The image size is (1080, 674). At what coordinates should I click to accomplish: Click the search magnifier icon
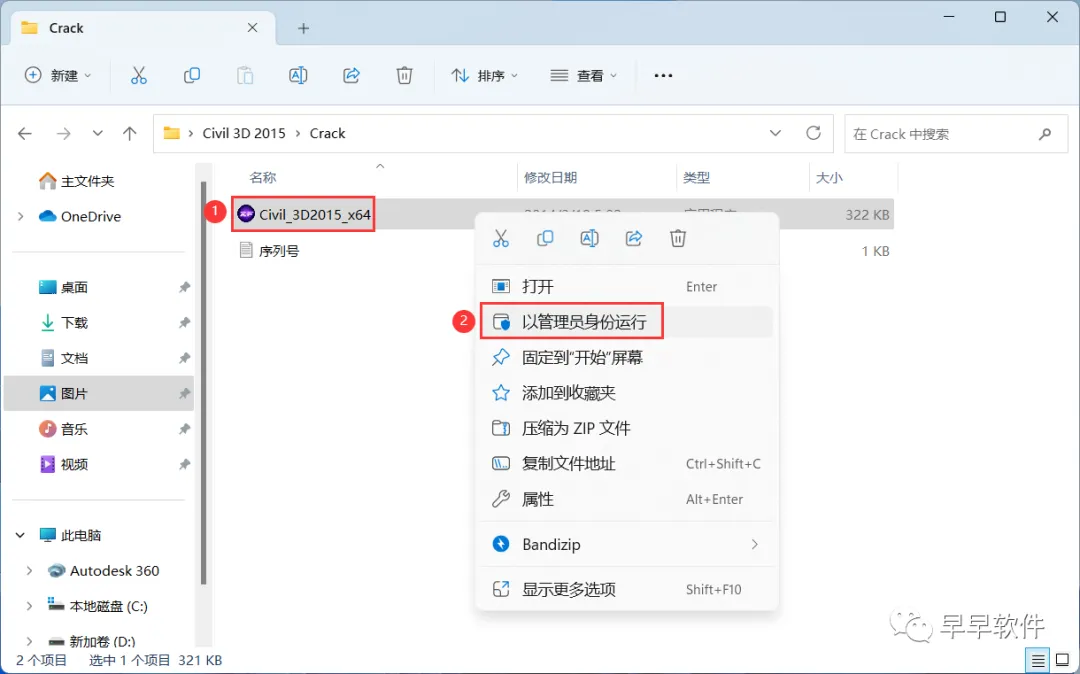point(1045,134)
